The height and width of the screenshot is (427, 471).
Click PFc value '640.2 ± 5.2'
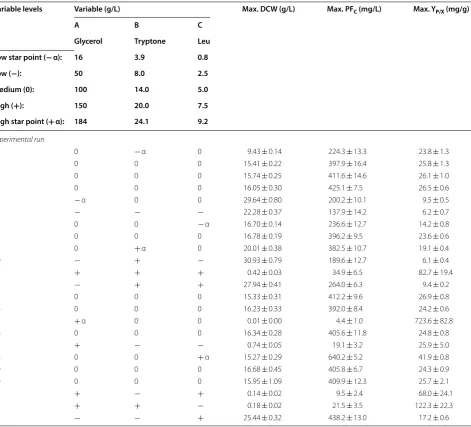(345, 357)
